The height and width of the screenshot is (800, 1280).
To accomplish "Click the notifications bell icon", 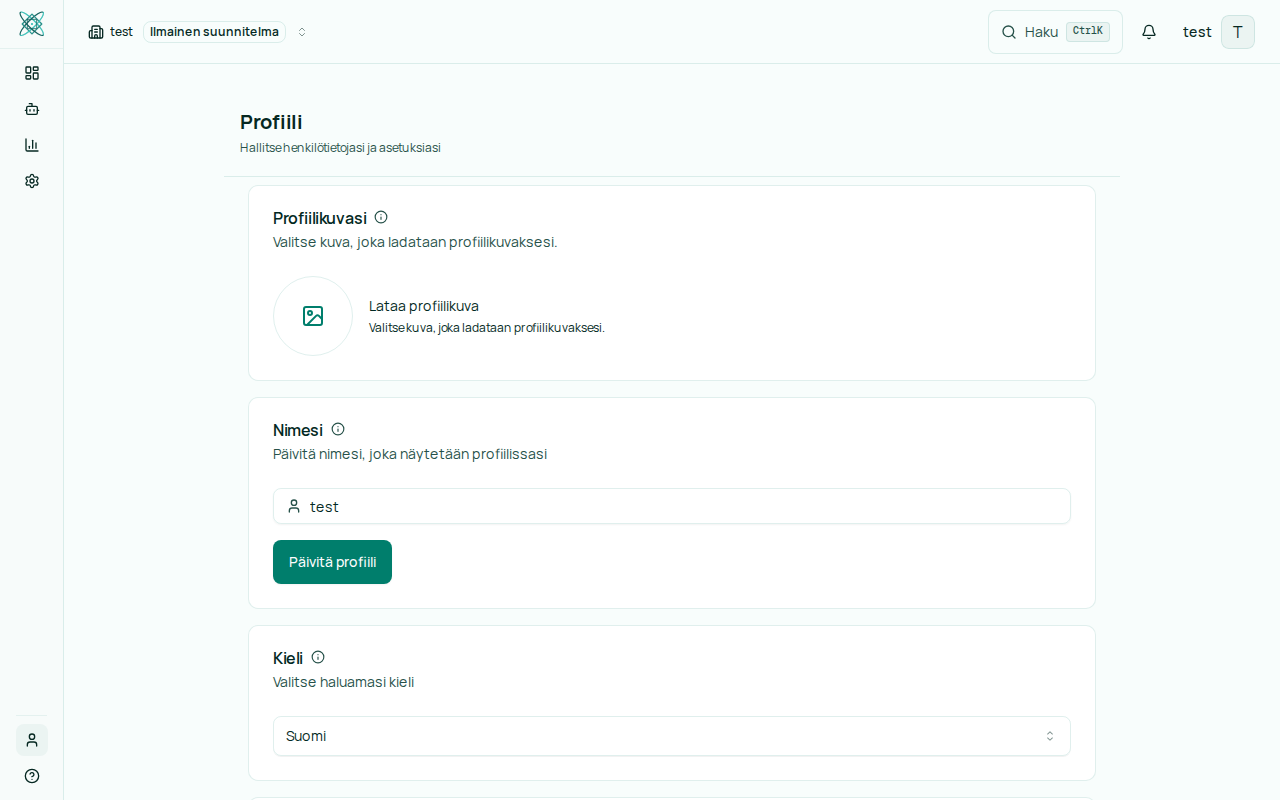I will (1149, 32).
